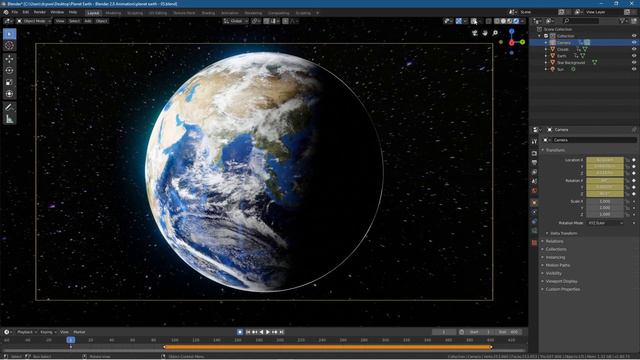
Task: Switch to rendered viewport shading
Action: [516, 21]
